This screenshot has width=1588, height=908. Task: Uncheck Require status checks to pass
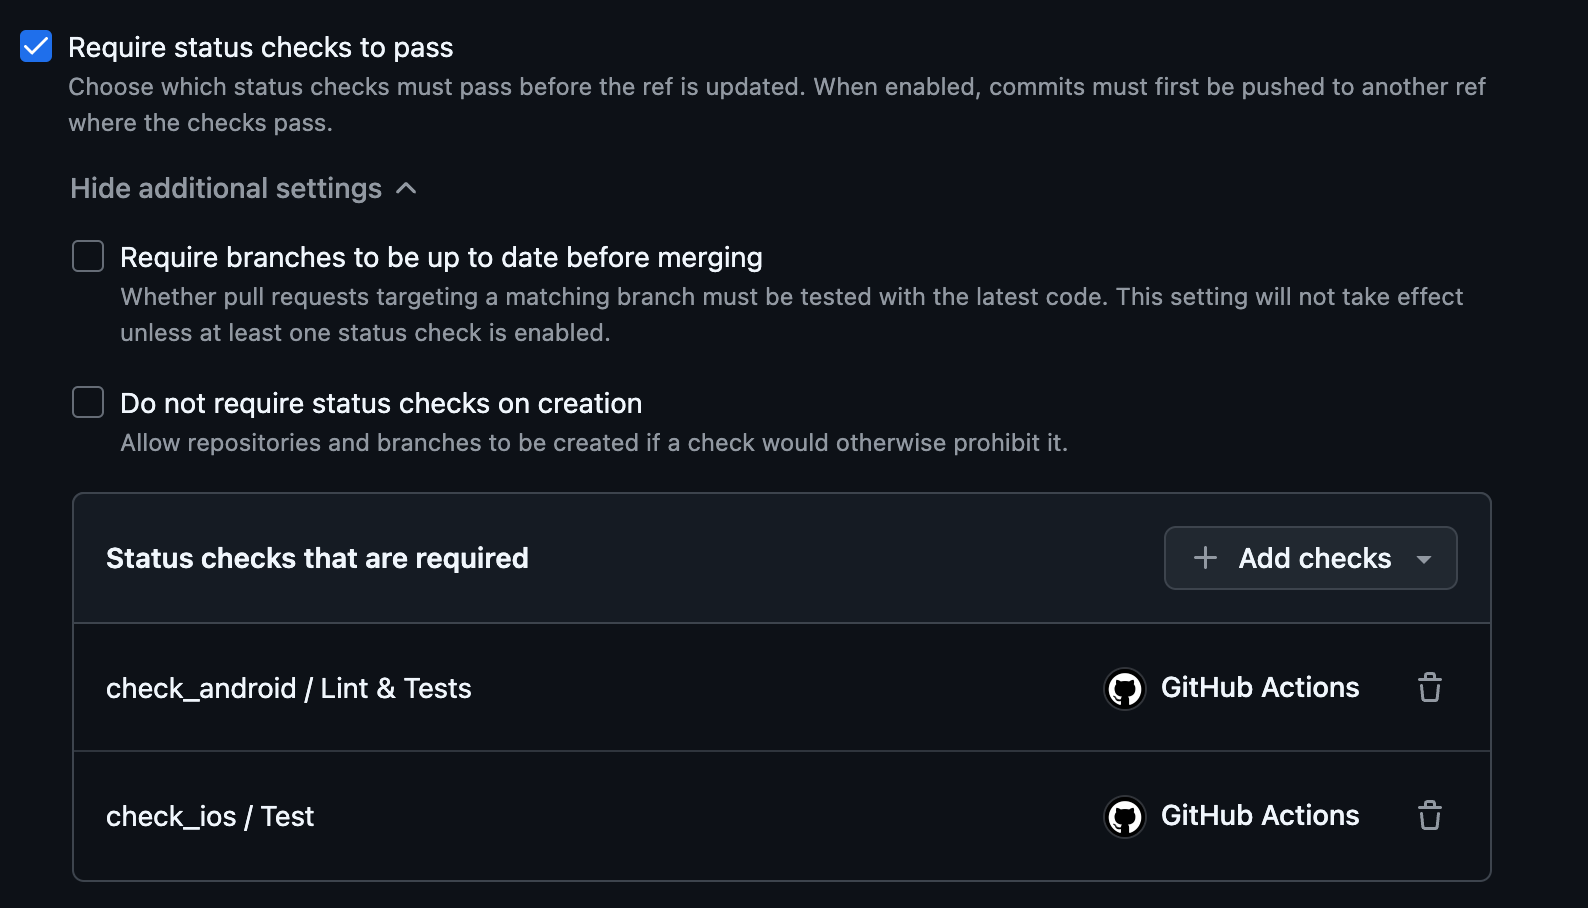[36, 46]
